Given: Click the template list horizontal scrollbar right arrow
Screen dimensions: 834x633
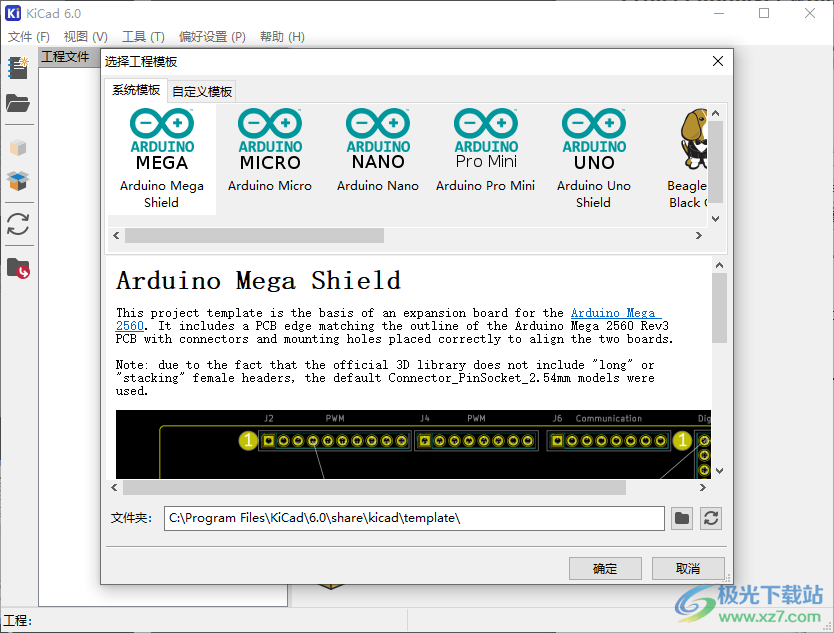Looking at the screenshot, I should pos(700,236).
